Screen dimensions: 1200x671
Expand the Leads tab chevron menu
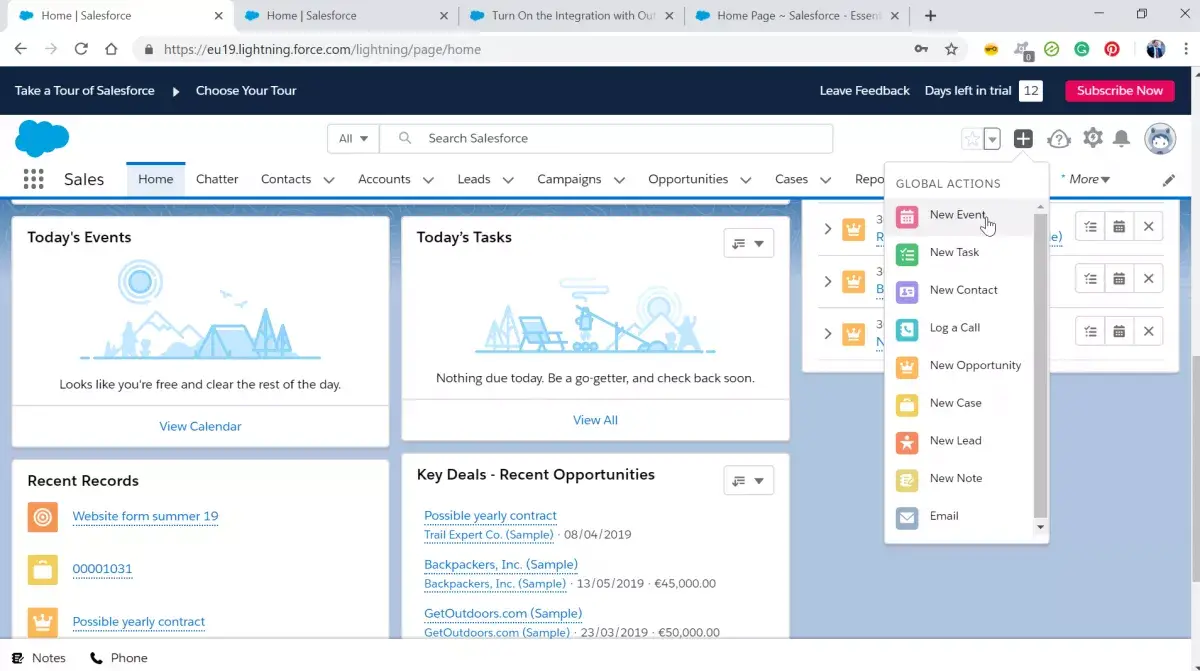click(x=508, y=180)
